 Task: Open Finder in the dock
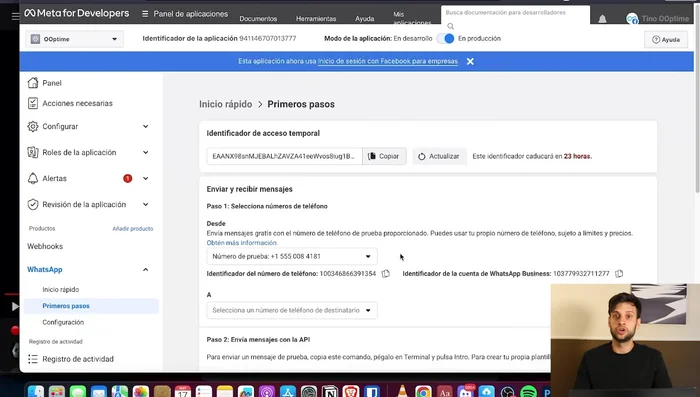[35, 392]
